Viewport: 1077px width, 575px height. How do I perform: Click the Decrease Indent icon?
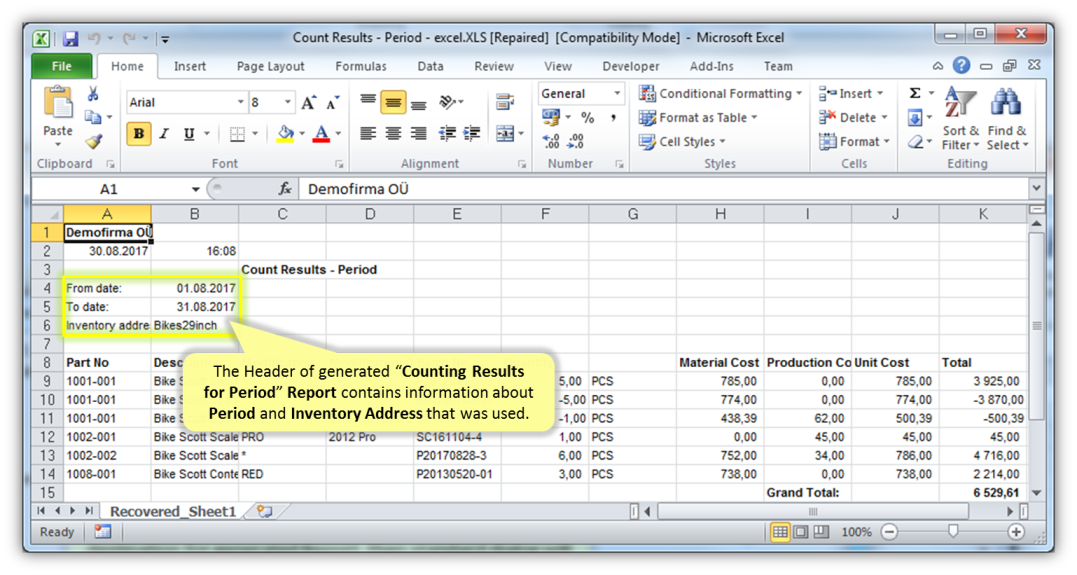[x=447, y=133]
